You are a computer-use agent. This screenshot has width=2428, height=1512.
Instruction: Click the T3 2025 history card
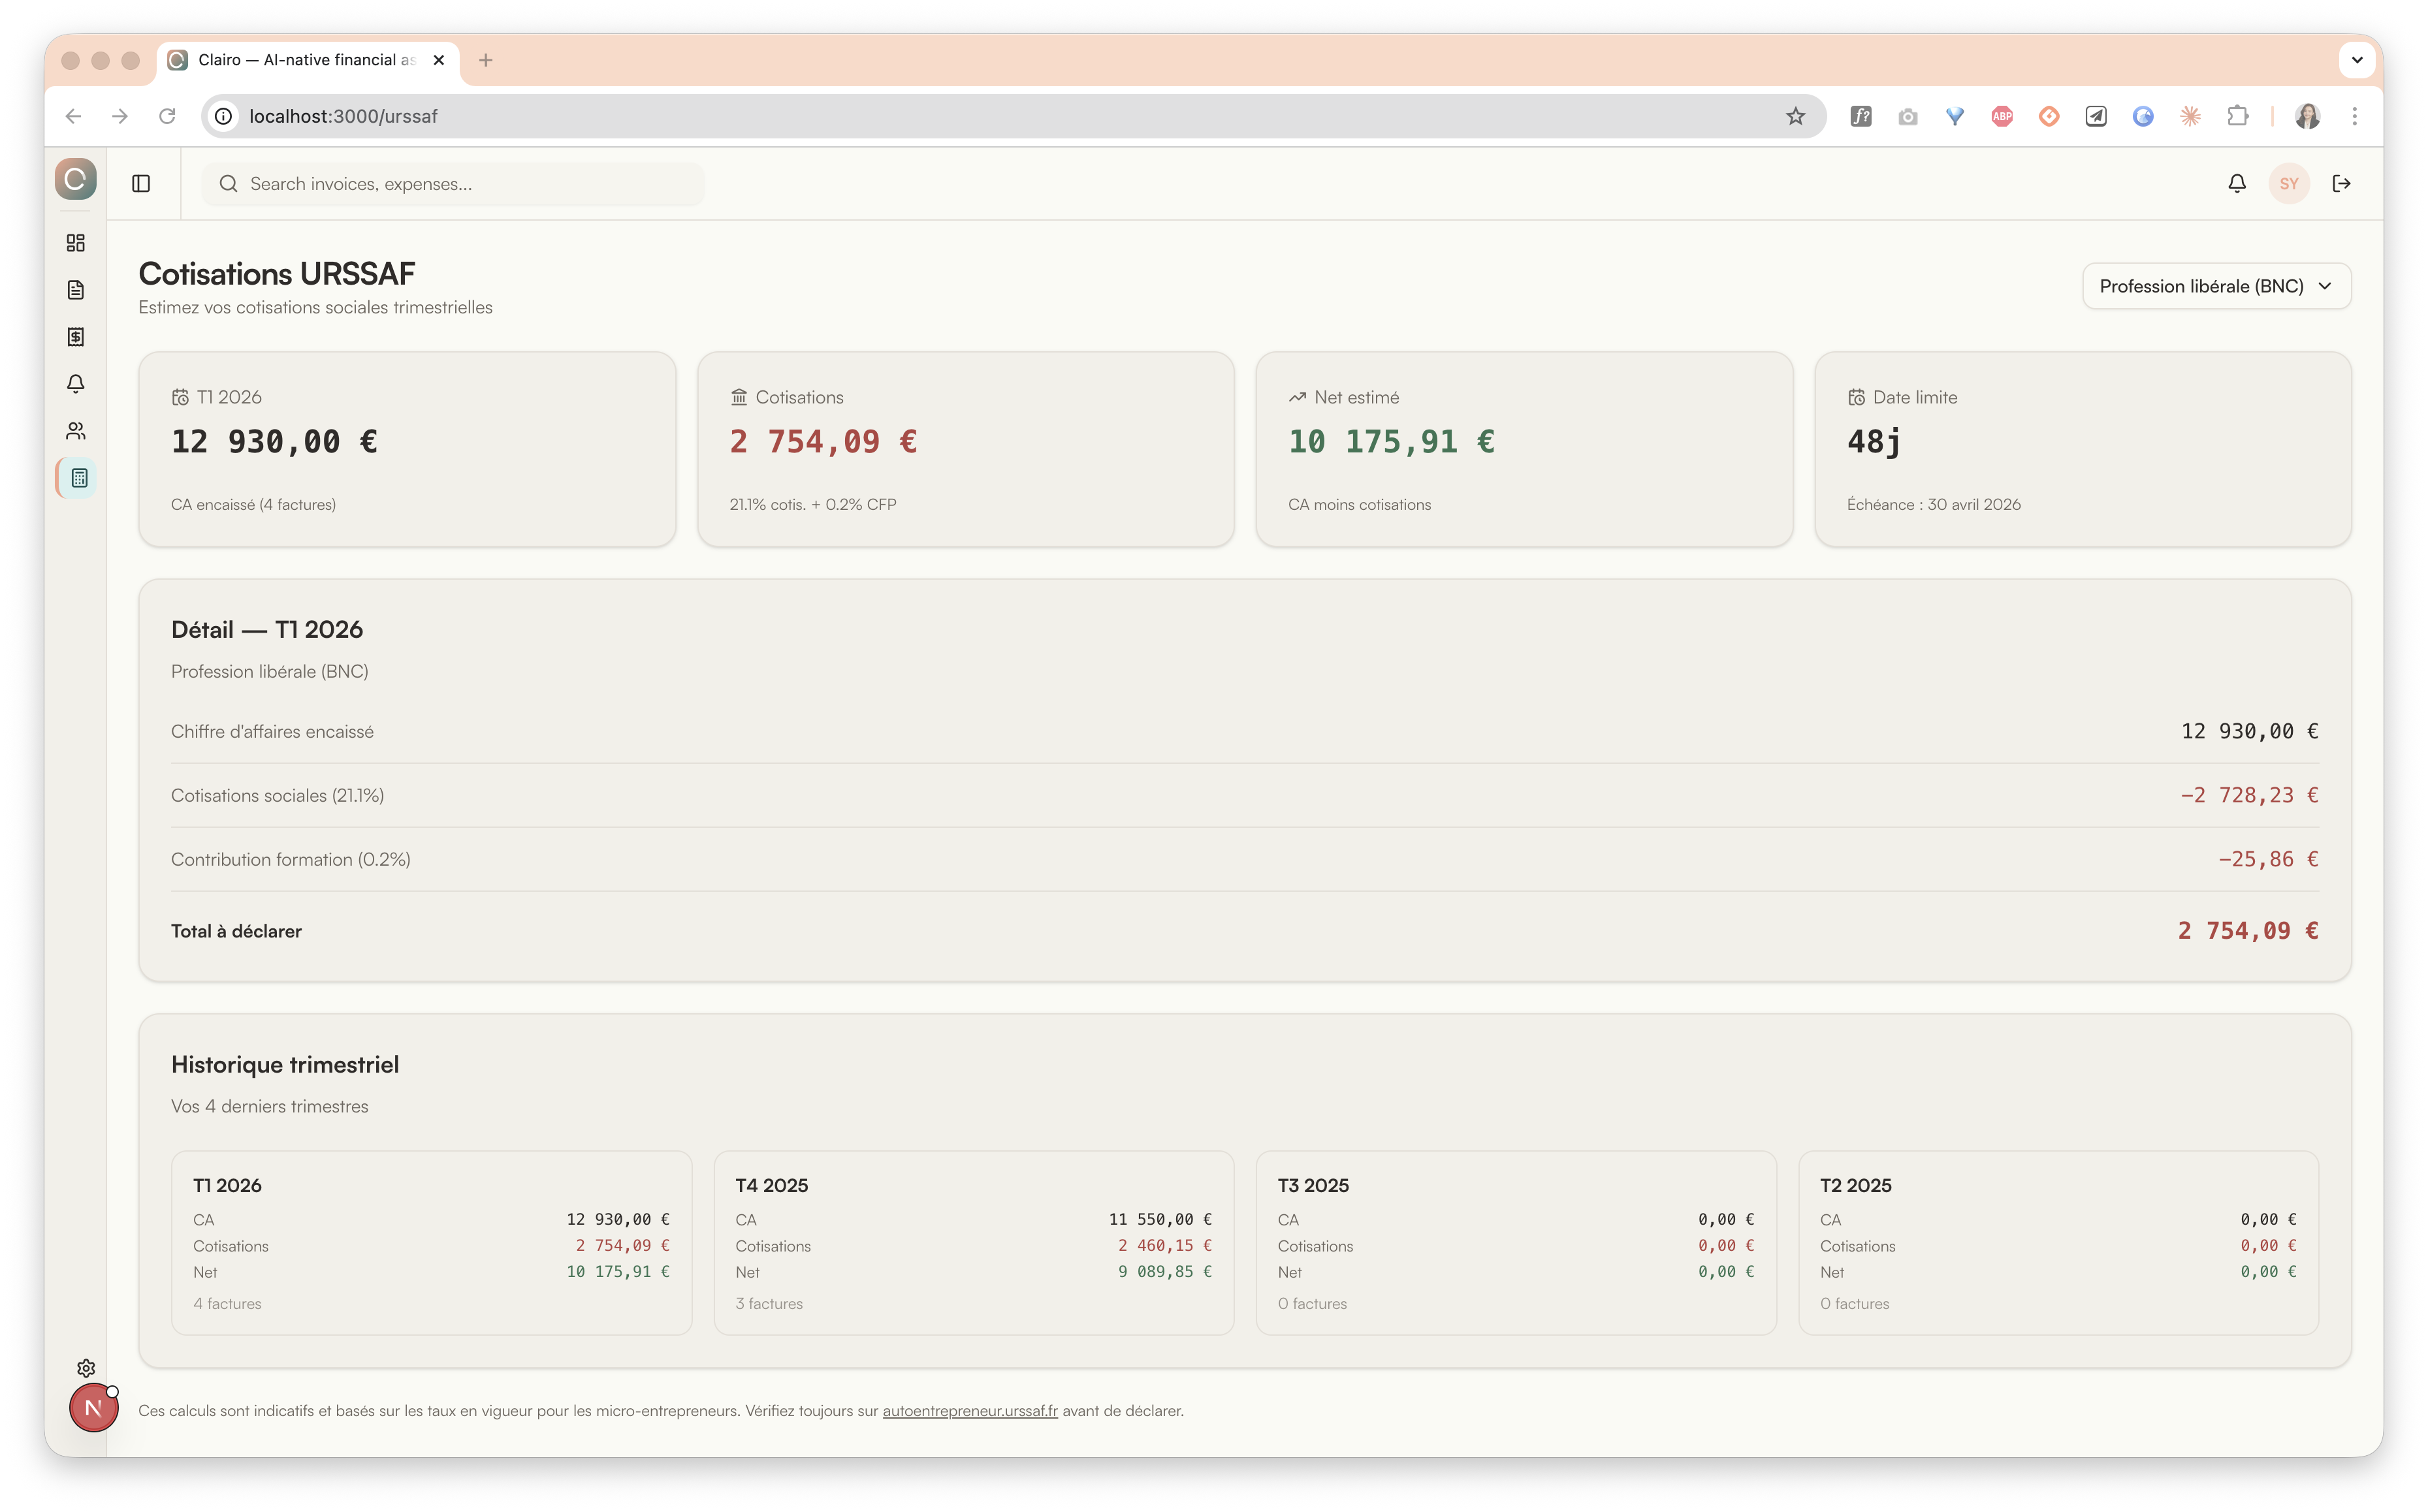pos(1516,1243)
